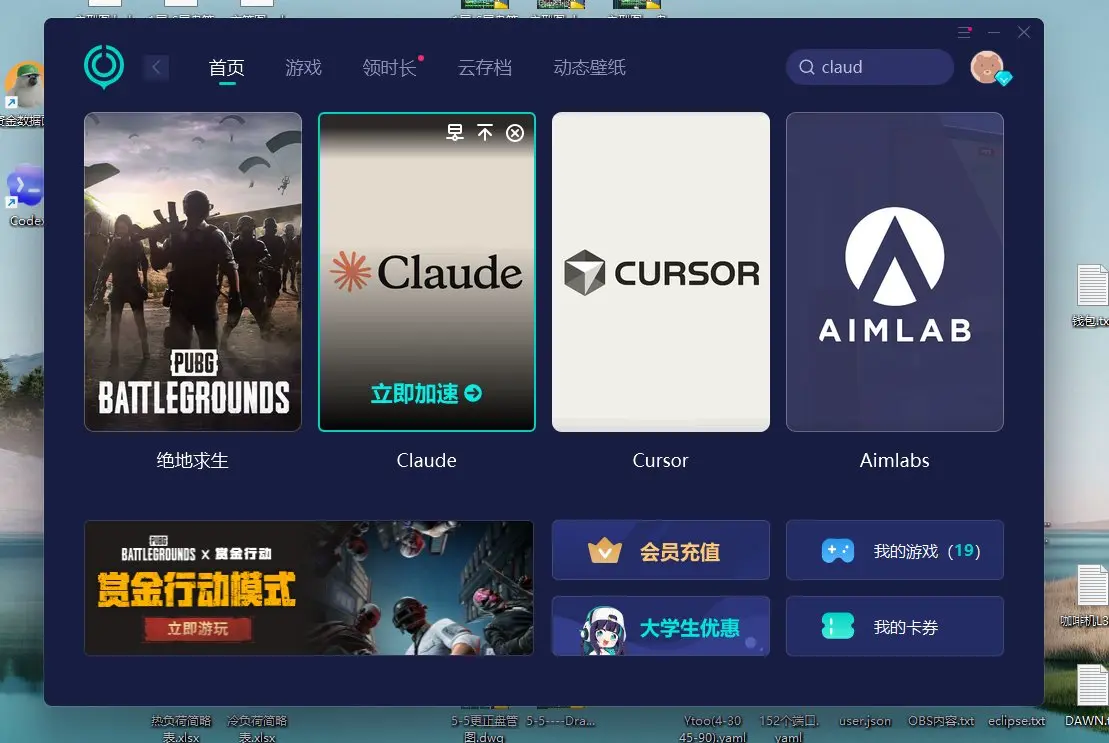1109x743 pixels.
Task: Select user.json file on desktop
Action: [x=864, y=721]
